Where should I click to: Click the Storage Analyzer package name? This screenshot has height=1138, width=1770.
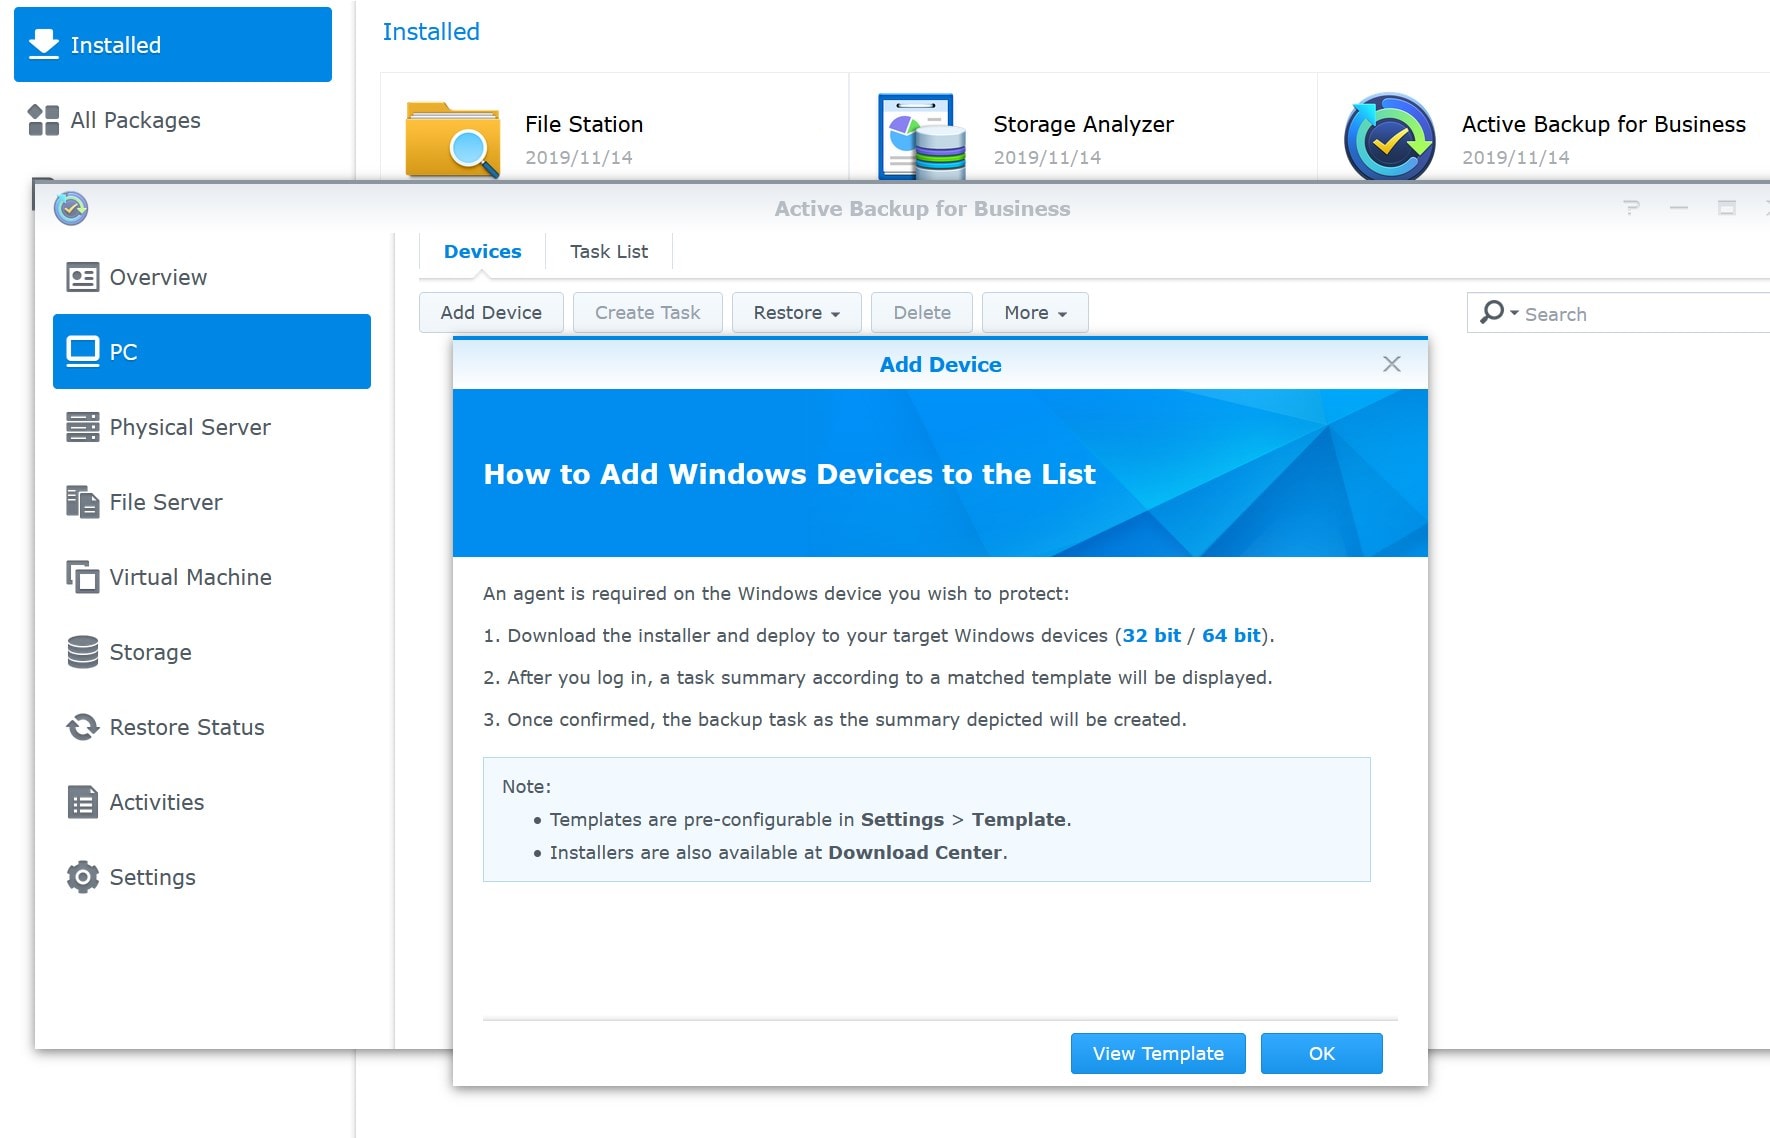pyautogui.click(x=1083, y=124)
